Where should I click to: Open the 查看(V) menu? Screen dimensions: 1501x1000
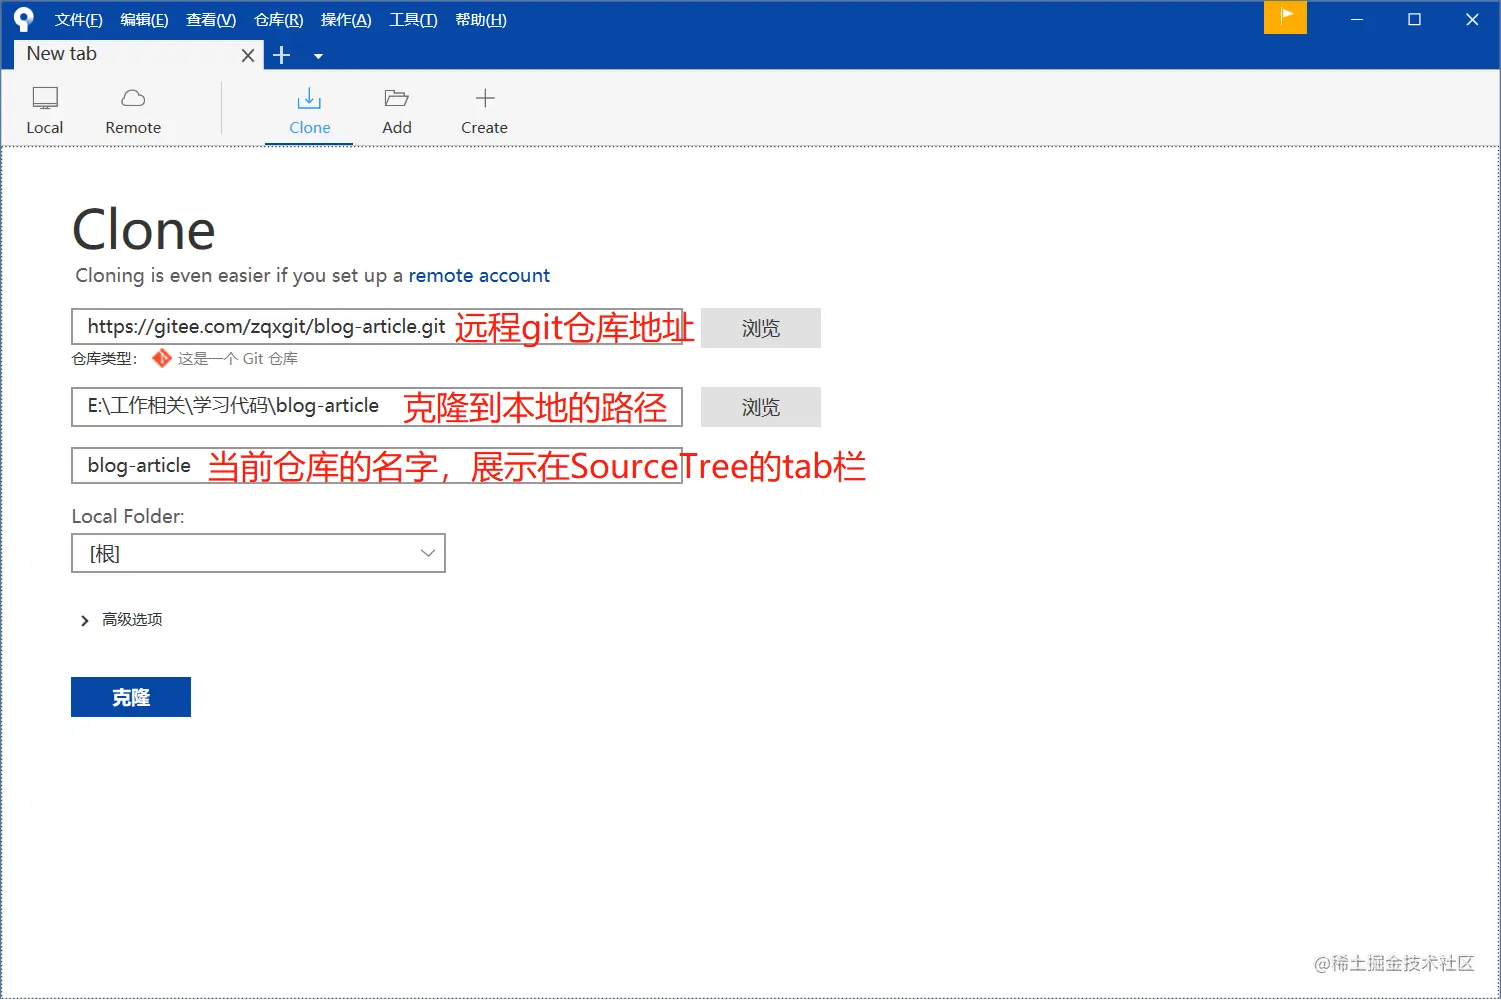pos(211,20)
